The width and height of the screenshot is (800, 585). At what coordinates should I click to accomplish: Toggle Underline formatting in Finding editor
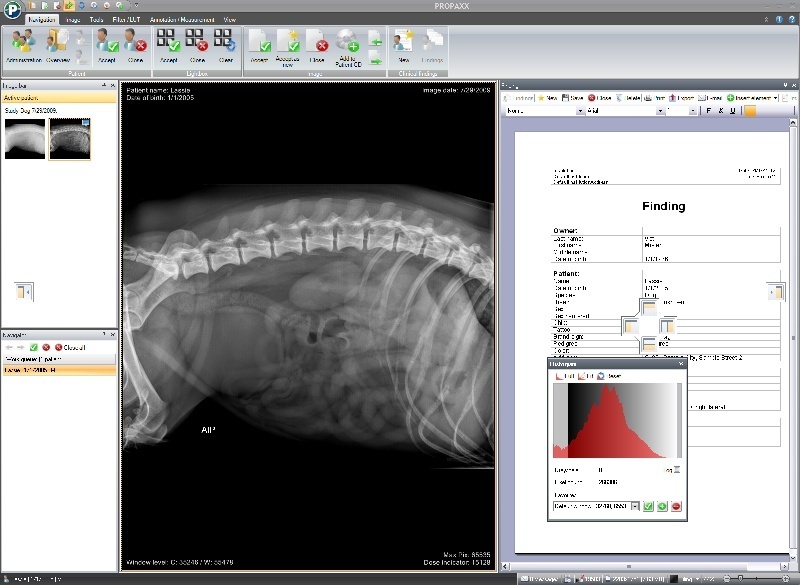733,111
